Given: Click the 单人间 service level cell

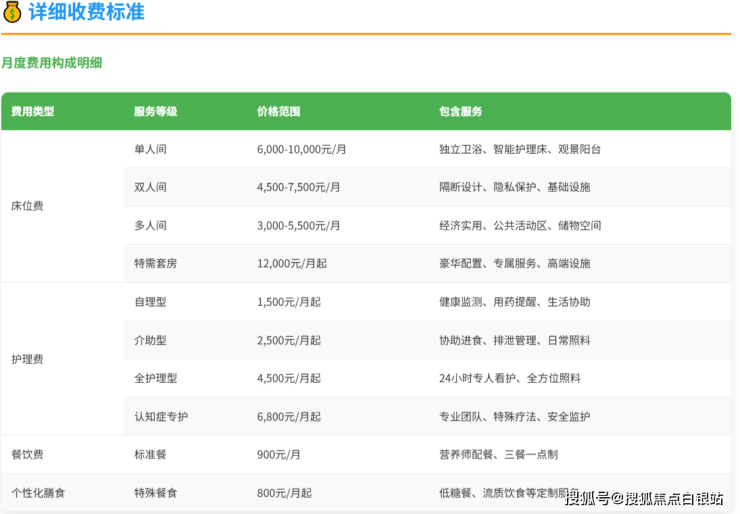Looking at the screenshot, I should [x=150, y=149].
